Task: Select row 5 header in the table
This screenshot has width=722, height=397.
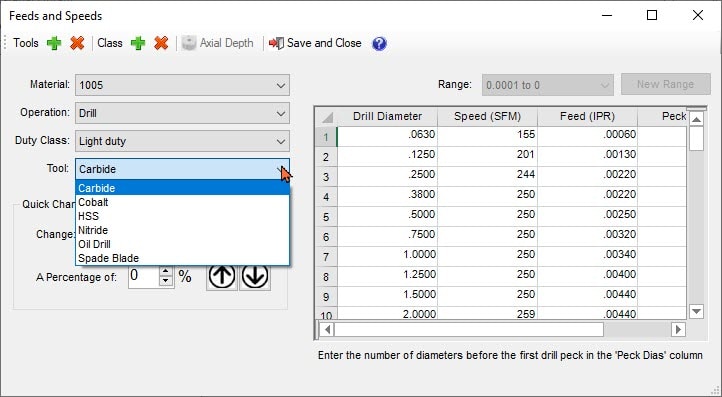Action: coord(326,216)
